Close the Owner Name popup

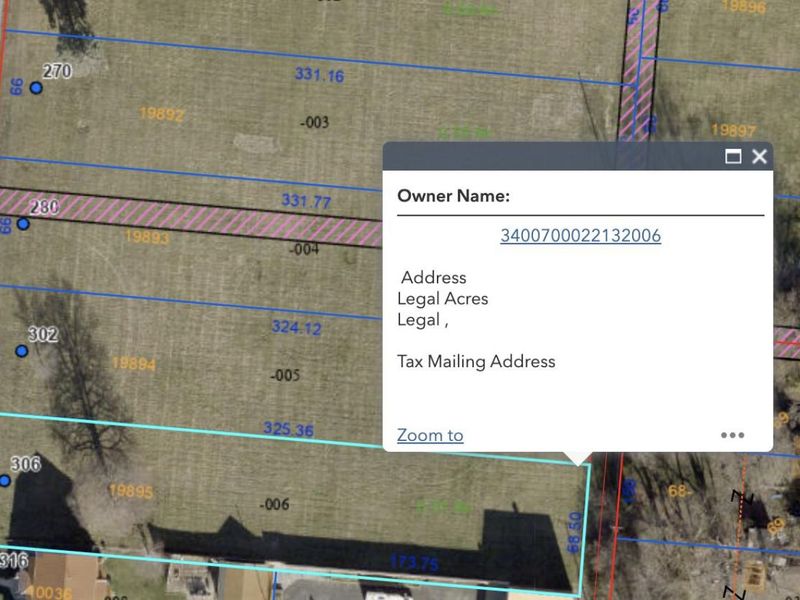coord(759,156)
